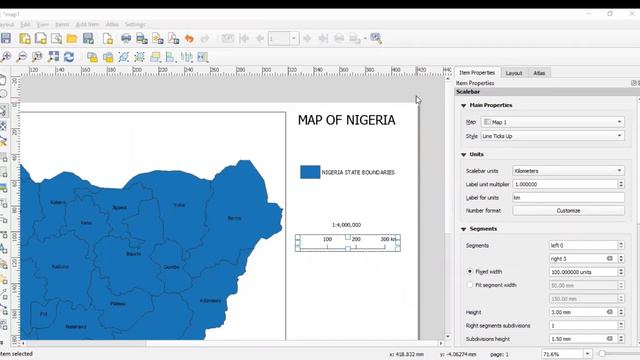Click the canvas horizontal scrollbar
Viewport: 640px width, 360px height.
(x=231, y=344)
